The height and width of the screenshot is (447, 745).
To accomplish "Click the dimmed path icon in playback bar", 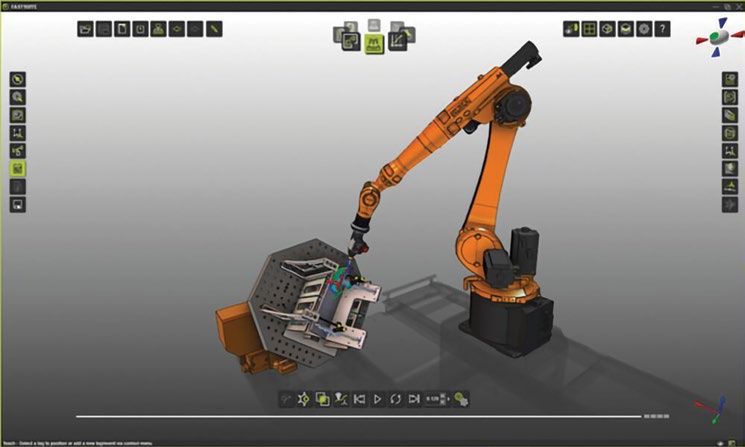I will 286,399.
